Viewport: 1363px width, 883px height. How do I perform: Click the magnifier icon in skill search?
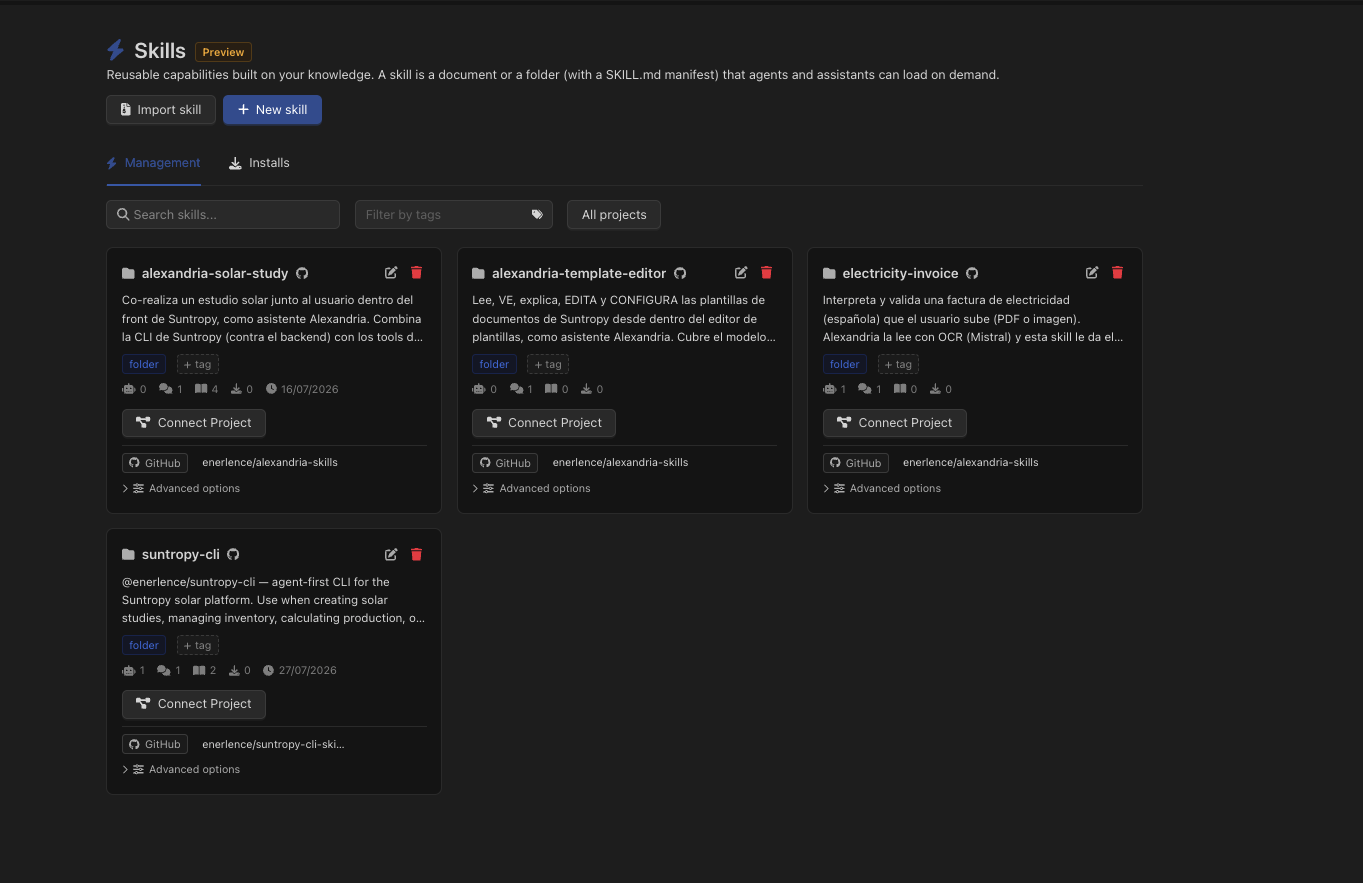point(123,214)
